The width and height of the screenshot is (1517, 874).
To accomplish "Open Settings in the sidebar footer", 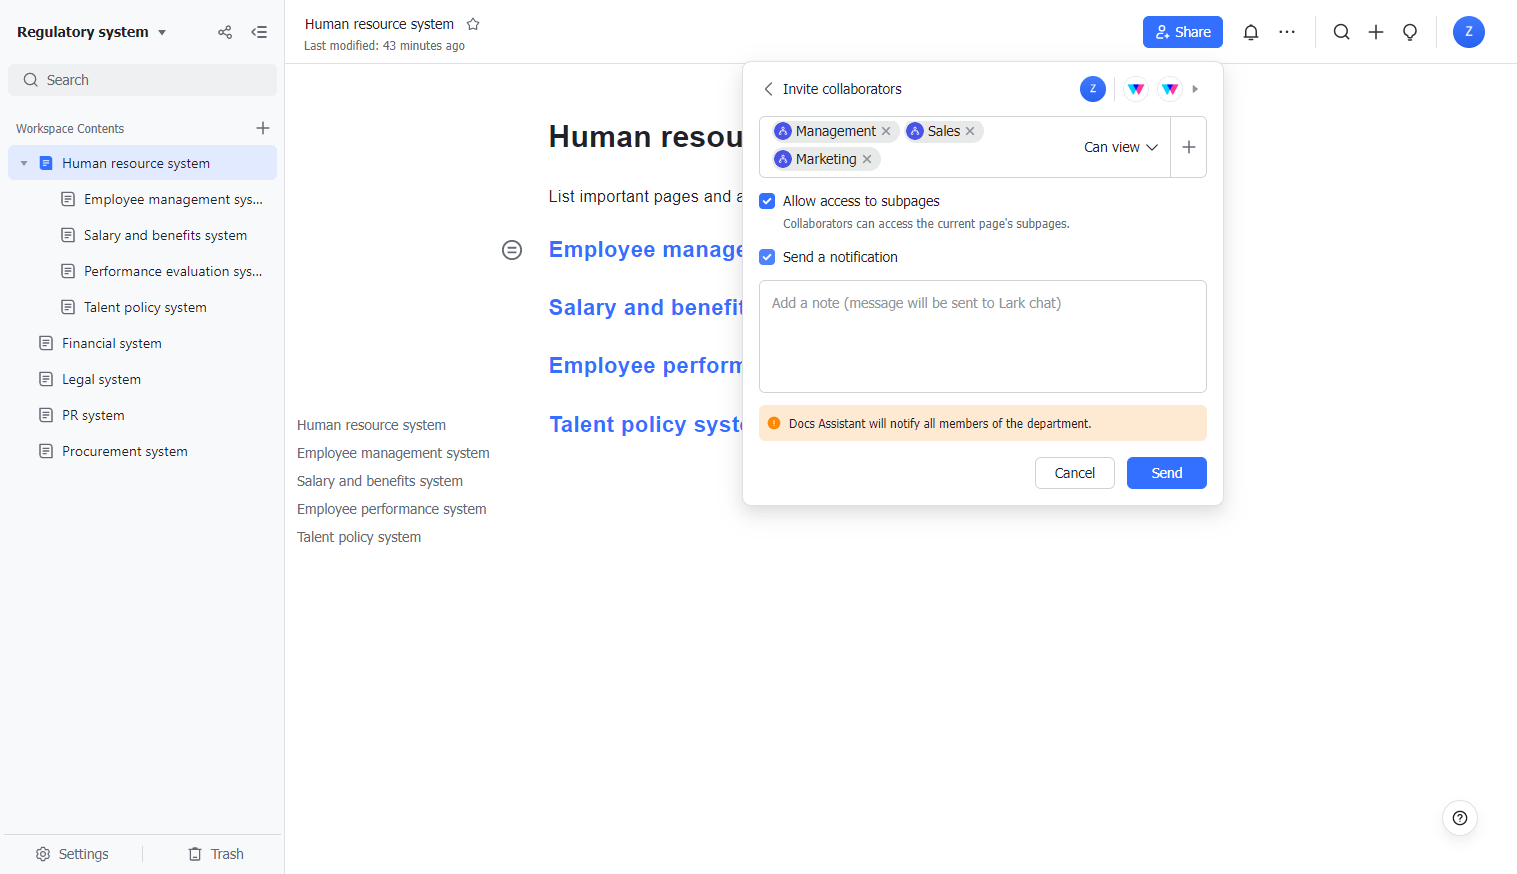I will pyautogui.click(x=72, y=854).
